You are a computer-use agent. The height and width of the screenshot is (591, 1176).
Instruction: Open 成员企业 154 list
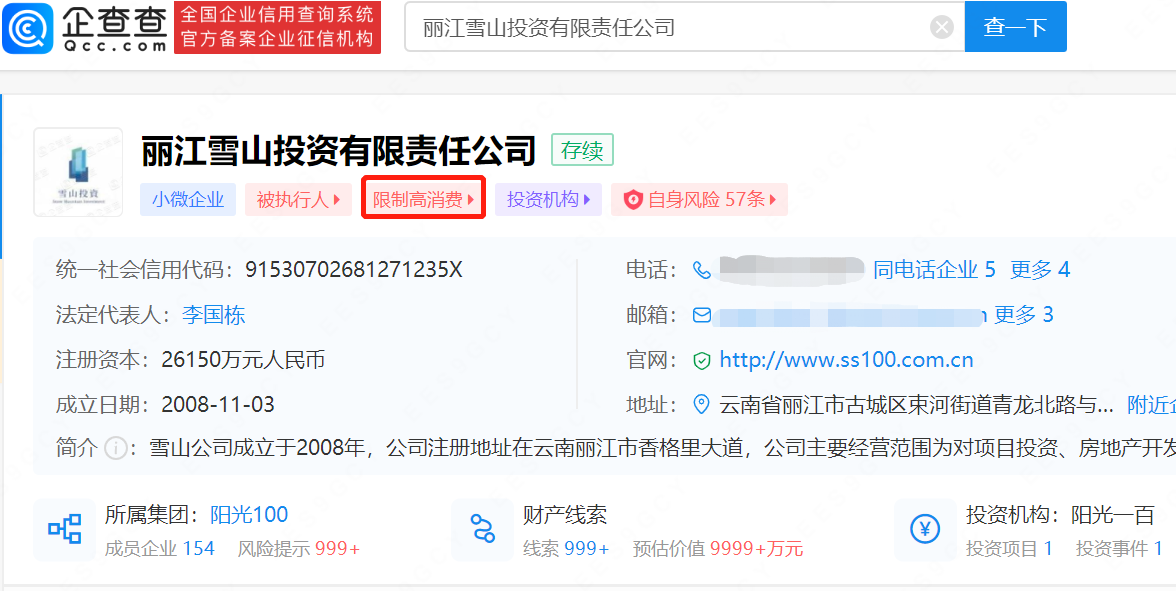pos(160,549)
